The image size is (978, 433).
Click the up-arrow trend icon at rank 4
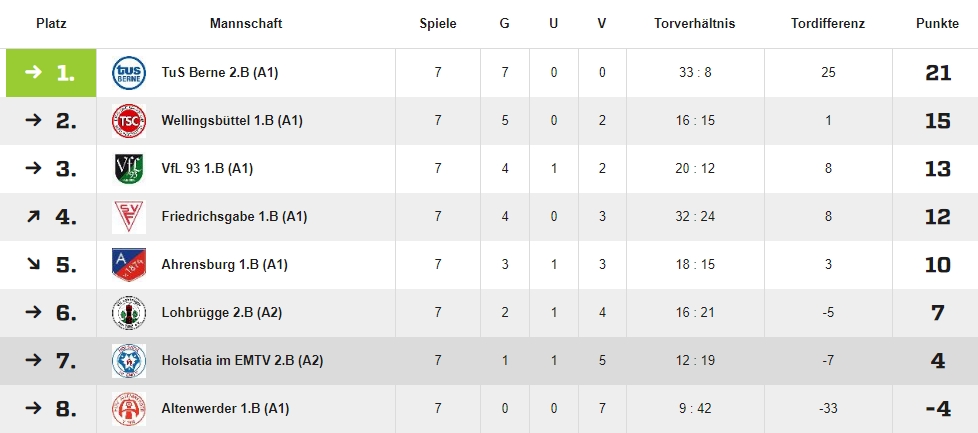click(33, 216)
